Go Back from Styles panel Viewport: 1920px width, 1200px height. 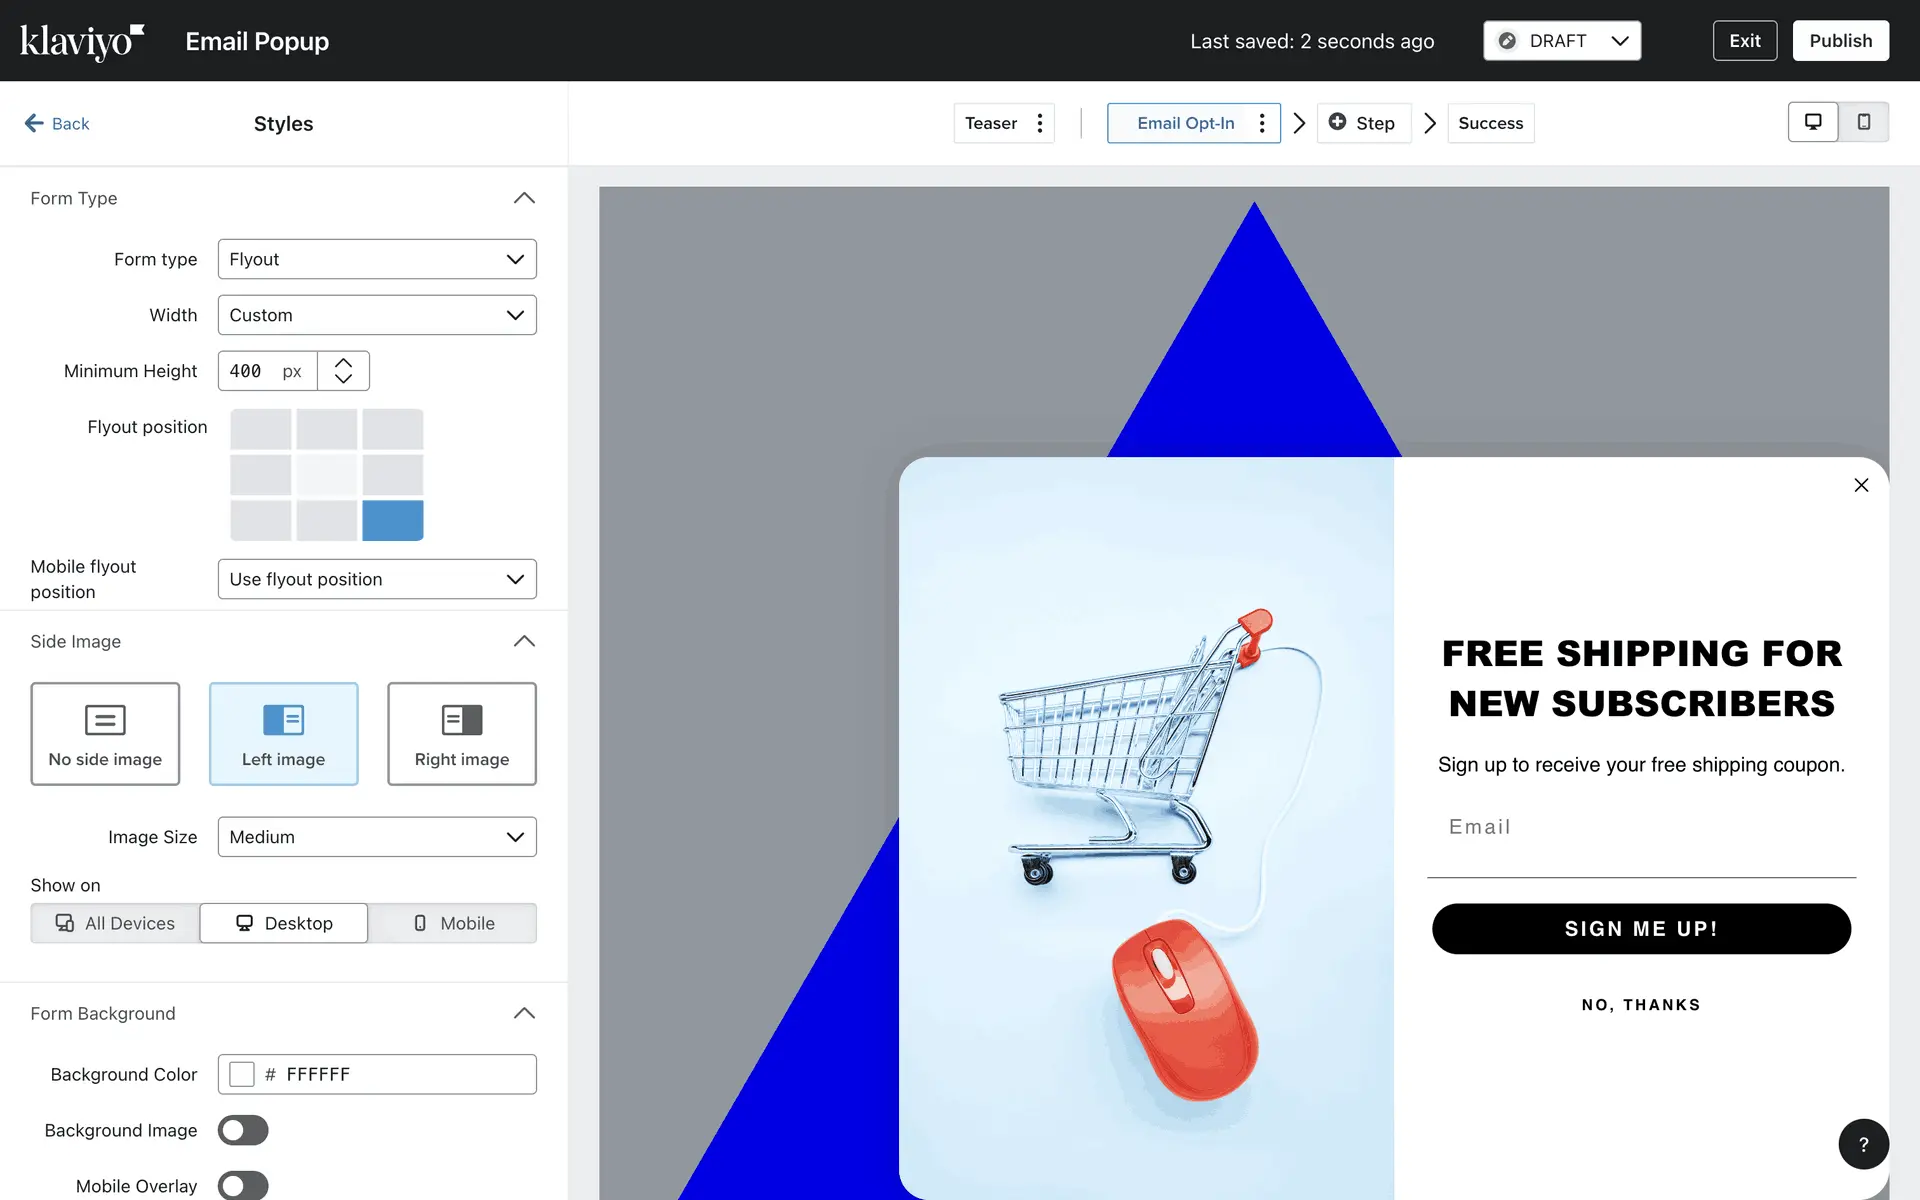pos(57,123)
